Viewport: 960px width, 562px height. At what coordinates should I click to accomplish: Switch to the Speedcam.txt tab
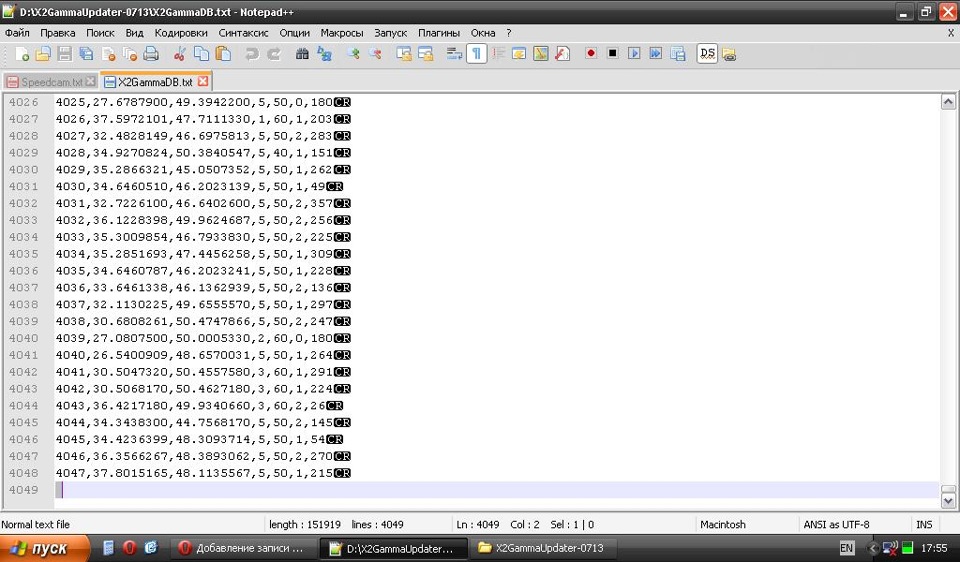51,82
